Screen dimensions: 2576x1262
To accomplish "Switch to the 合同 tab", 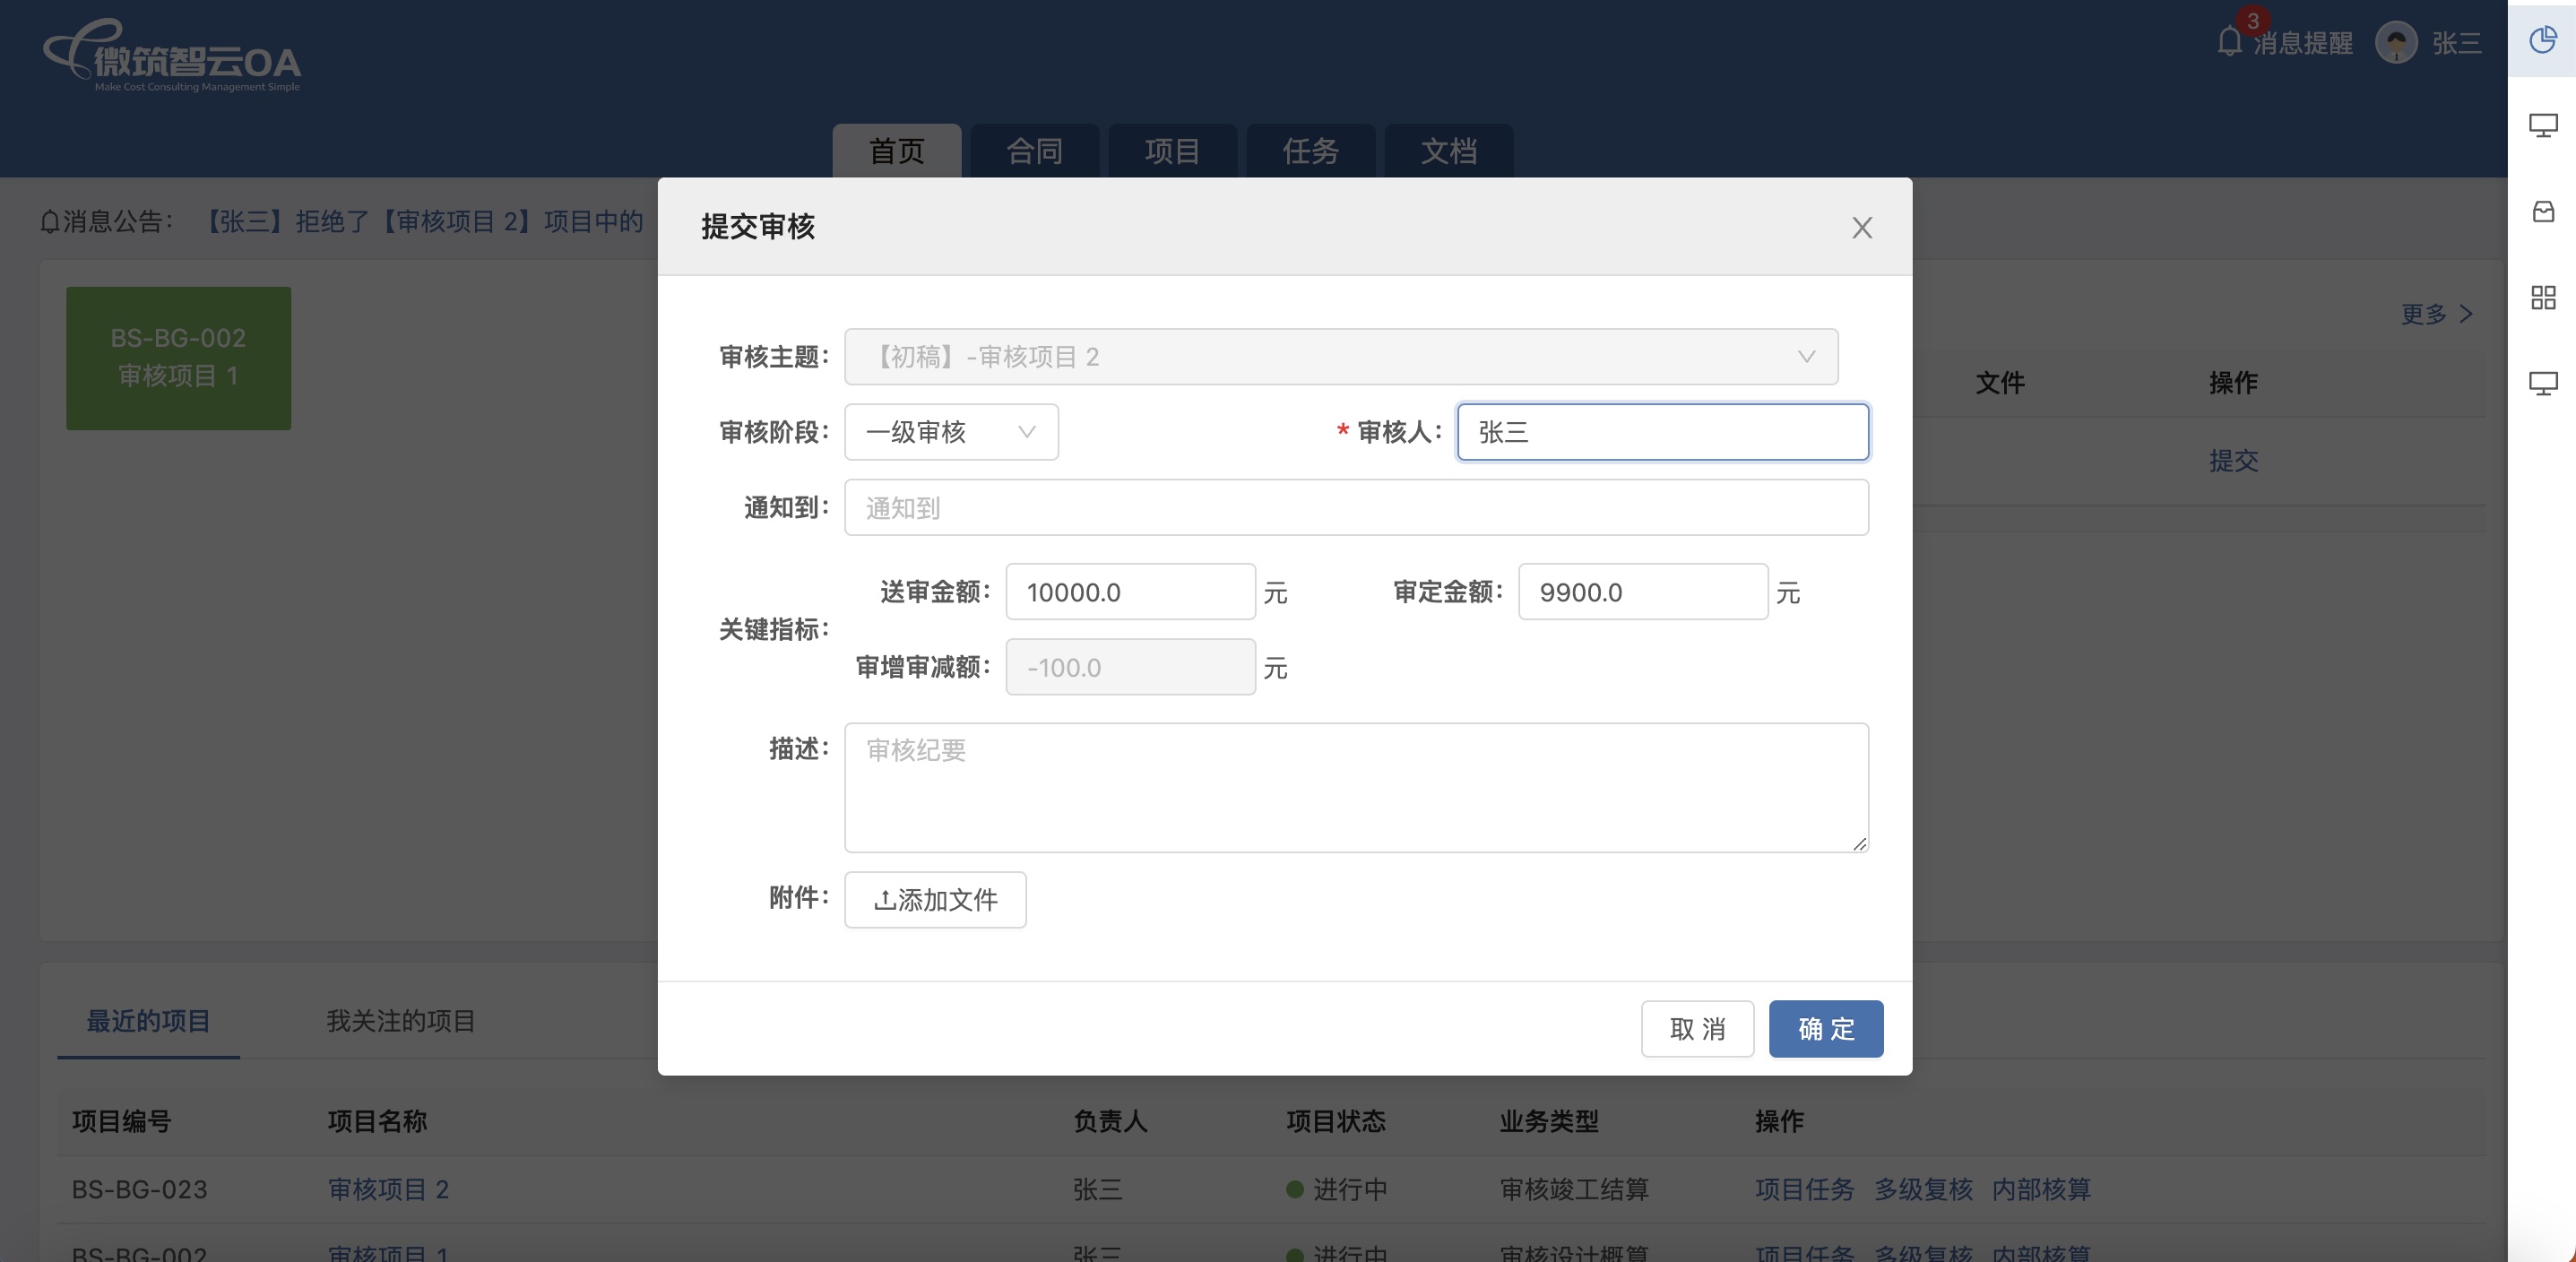I will [x=1034, y=151].
